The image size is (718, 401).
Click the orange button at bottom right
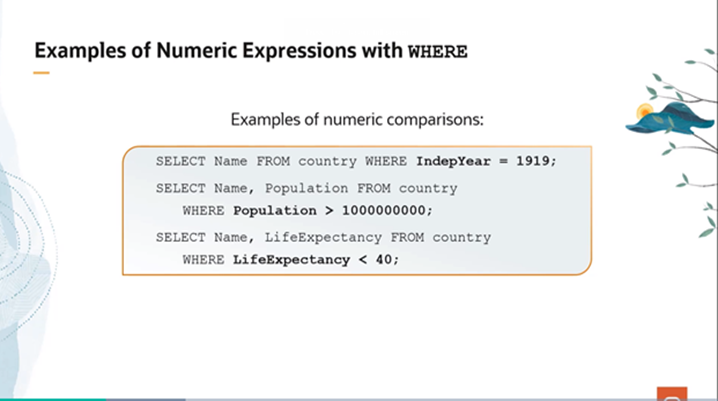672,394
